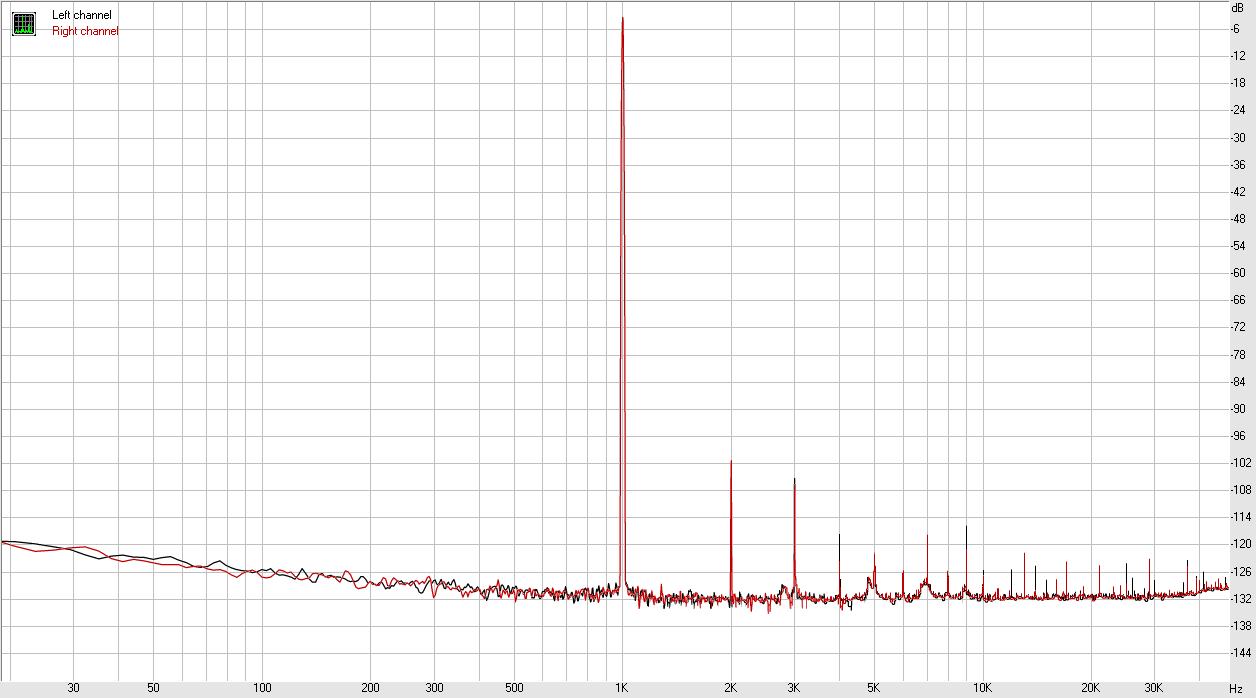Click the -144 value on dB axis

coord(1241,653)
